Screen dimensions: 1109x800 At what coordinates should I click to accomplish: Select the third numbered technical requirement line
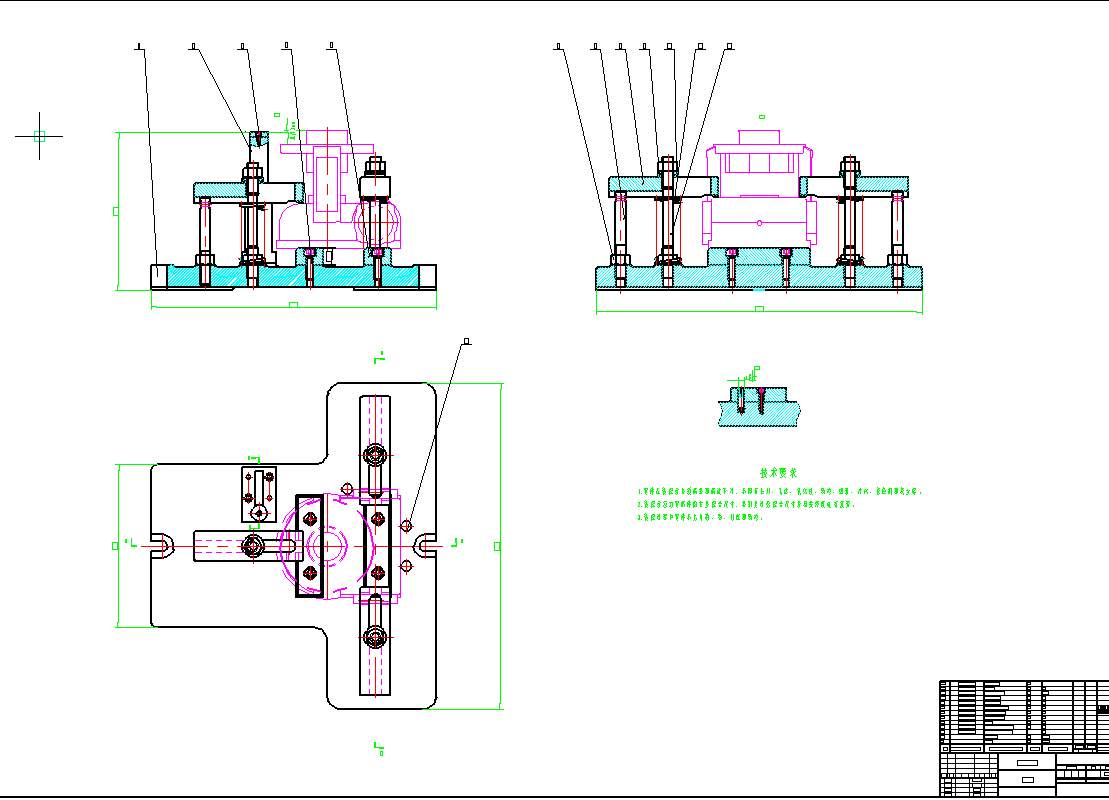(x=699, y=517)
